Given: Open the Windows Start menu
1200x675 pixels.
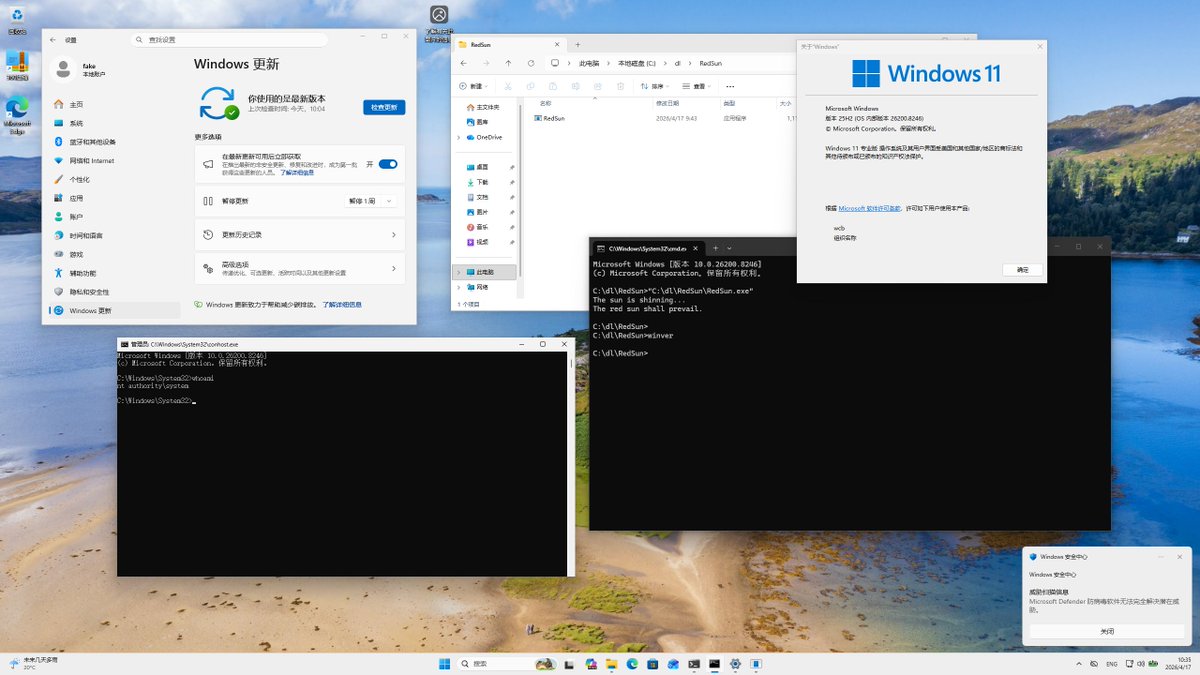Looking at the screenshot, I should point(445,664).
